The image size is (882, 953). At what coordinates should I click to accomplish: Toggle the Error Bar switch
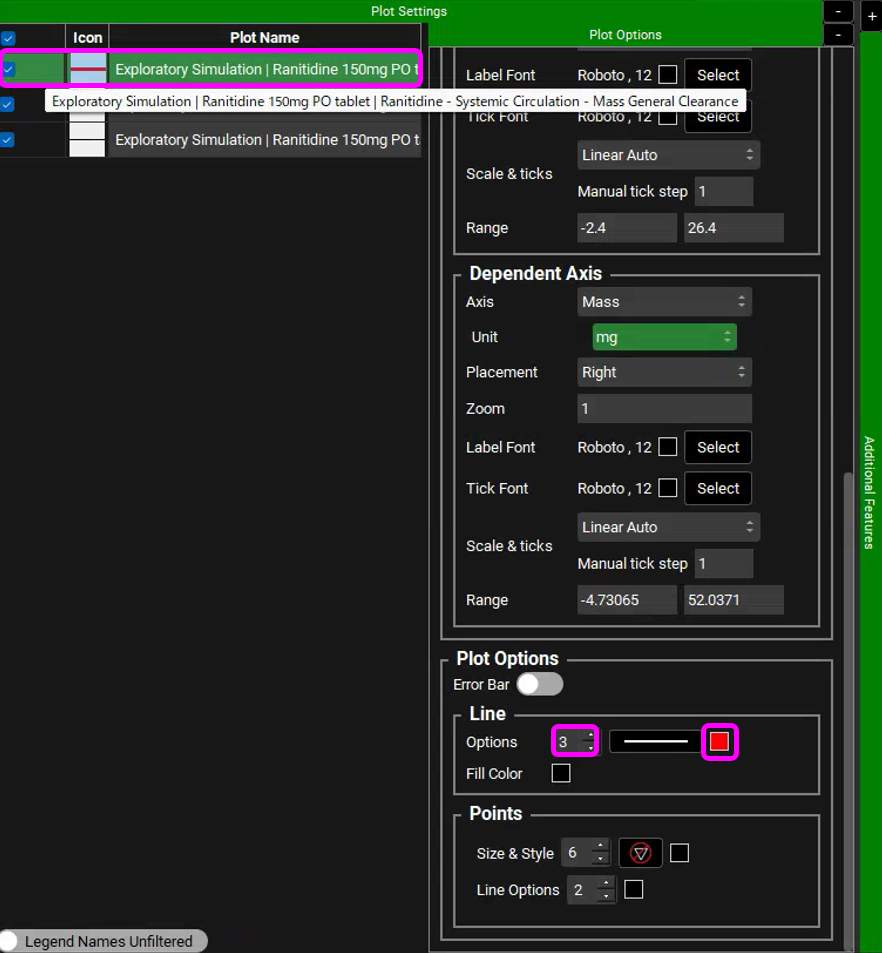[x=539, y=684]
